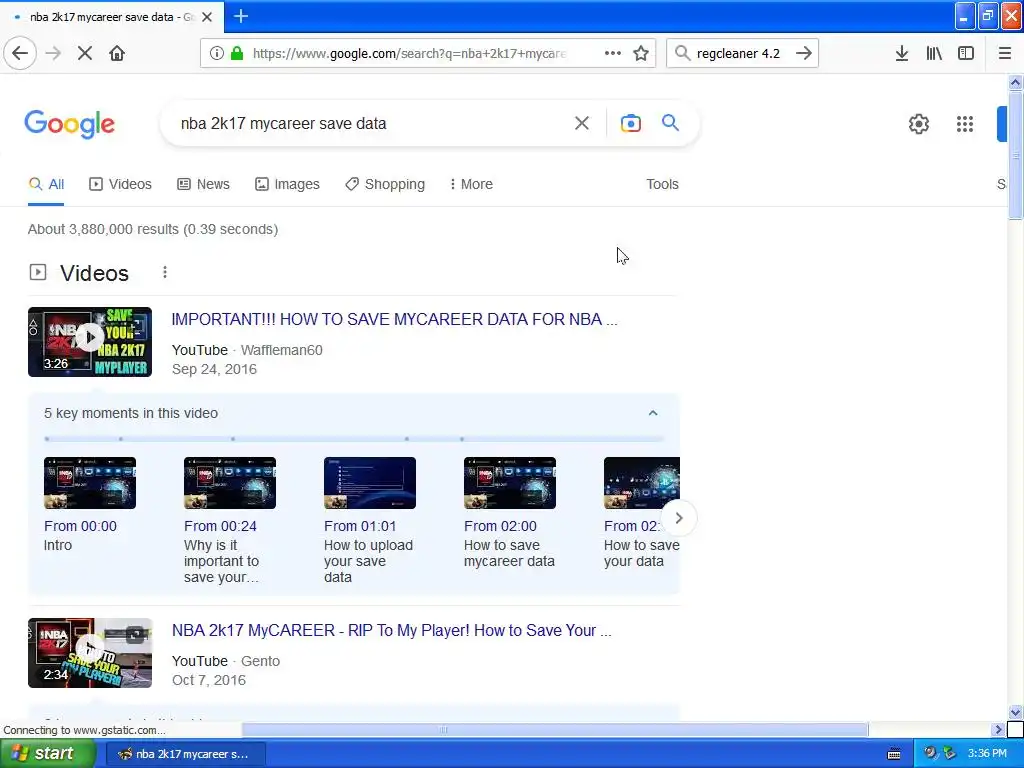Screen dimensions: 1024x768
Task: Clear the Google search query
Action: (x=582, y=123)
